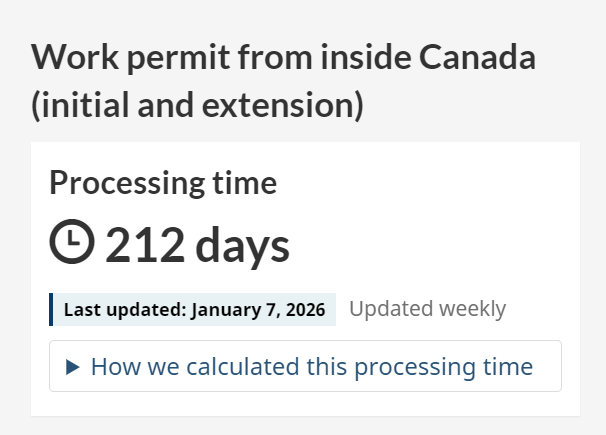
Task: Click the January 7, 2026 date text
Action: tap(257, 310)
